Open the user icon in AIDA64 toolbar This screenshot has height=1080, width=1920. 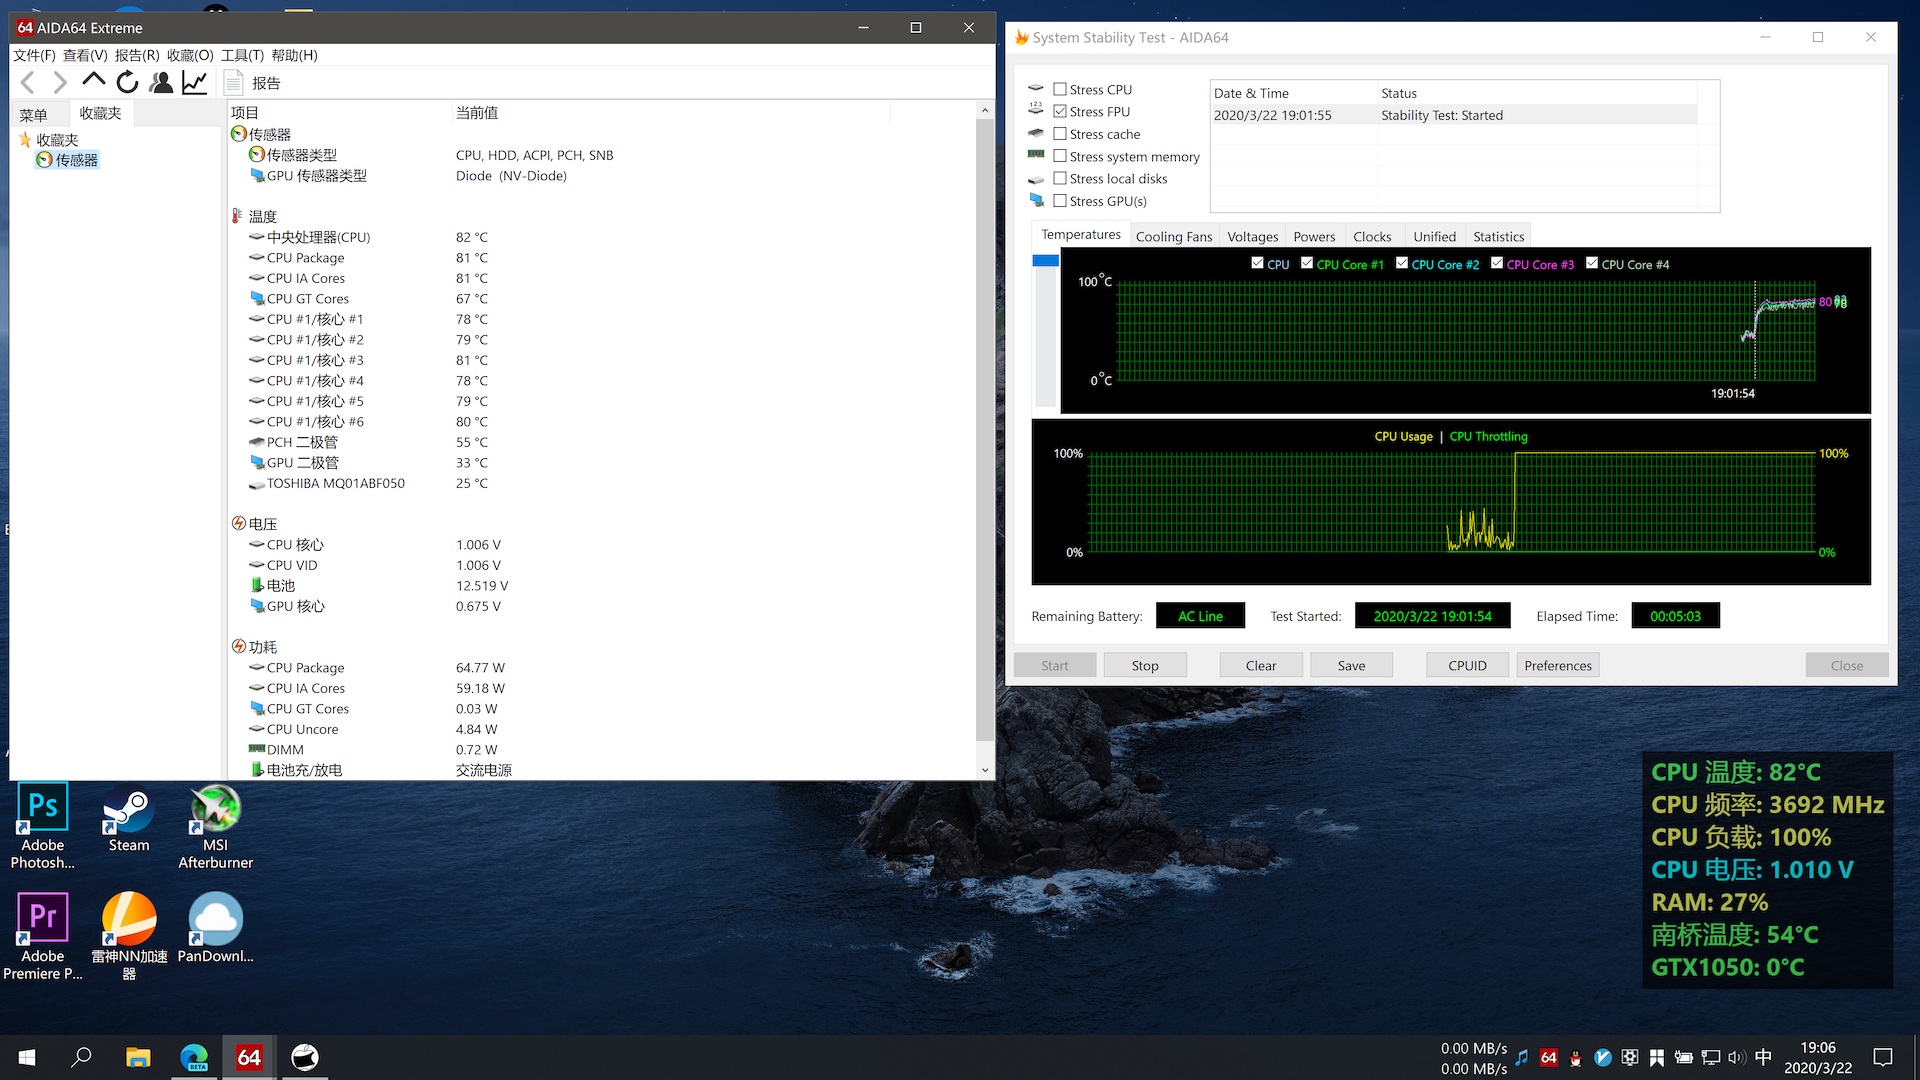[161, 82]
